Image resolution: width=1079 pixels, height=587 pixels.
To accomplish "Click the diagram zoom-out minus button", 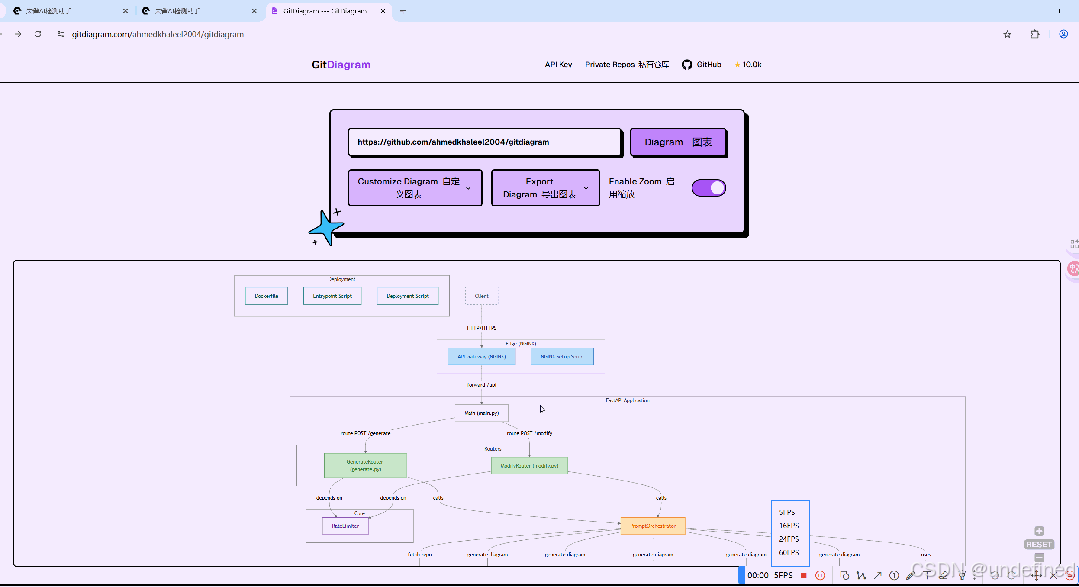I will (x=1039, y=557).
